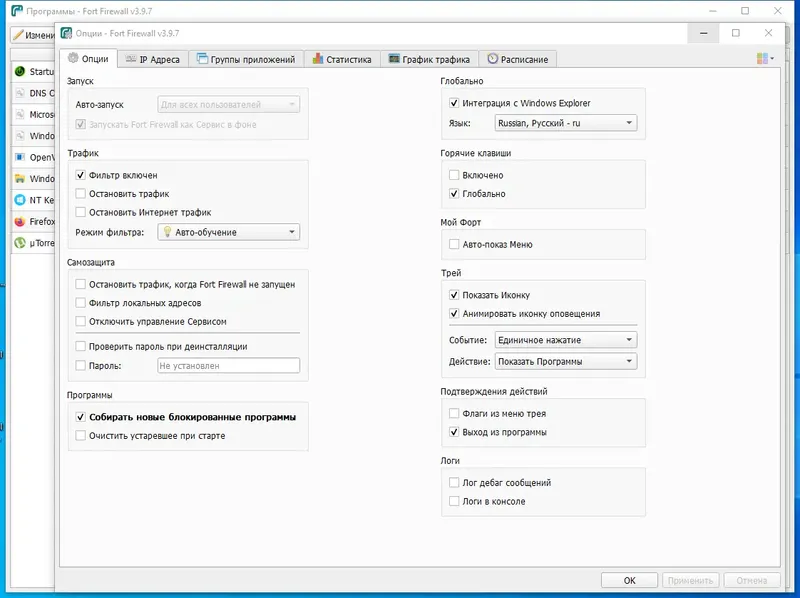Viewport: 800px width, 598px height.
Task: Click the Fort Firewall logo in Programs title bar
Action: click(17, 11)
